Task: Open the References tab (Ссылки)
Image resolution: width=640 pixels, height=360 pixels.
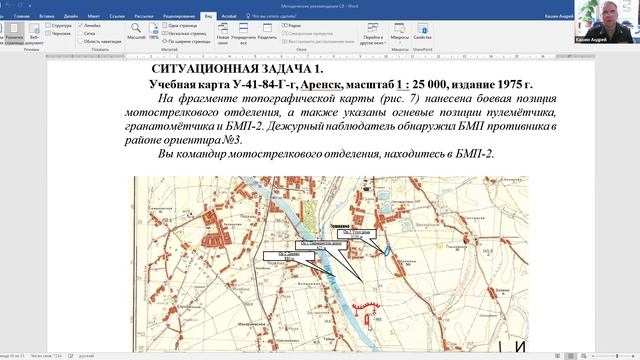Action: pyautogui.click(x=117, y=16)
